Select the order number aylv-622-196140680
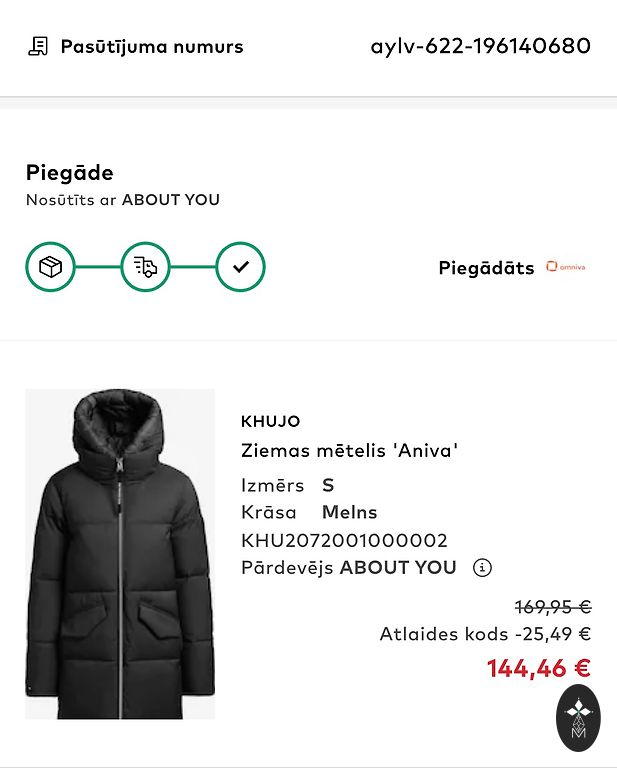Image resolution: width=617 pixels, height=768 pixels. pos(480,46)
